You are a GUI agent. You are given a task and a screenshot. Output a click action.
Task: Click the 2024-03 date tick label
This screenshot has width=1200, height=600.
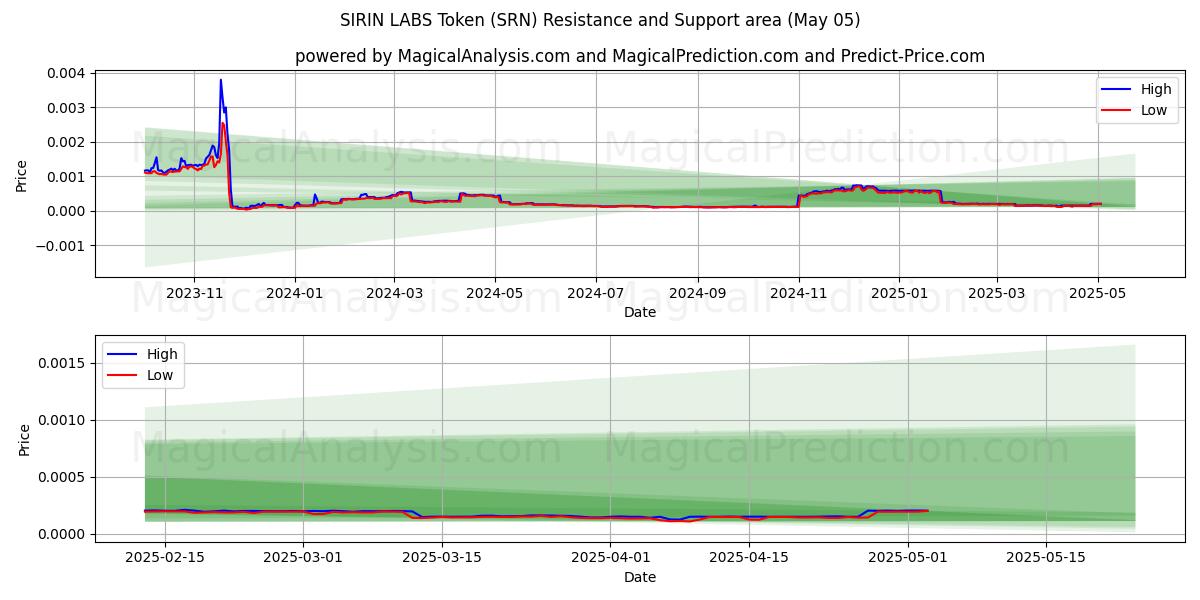pyautogui.click(x=393, y=294)
